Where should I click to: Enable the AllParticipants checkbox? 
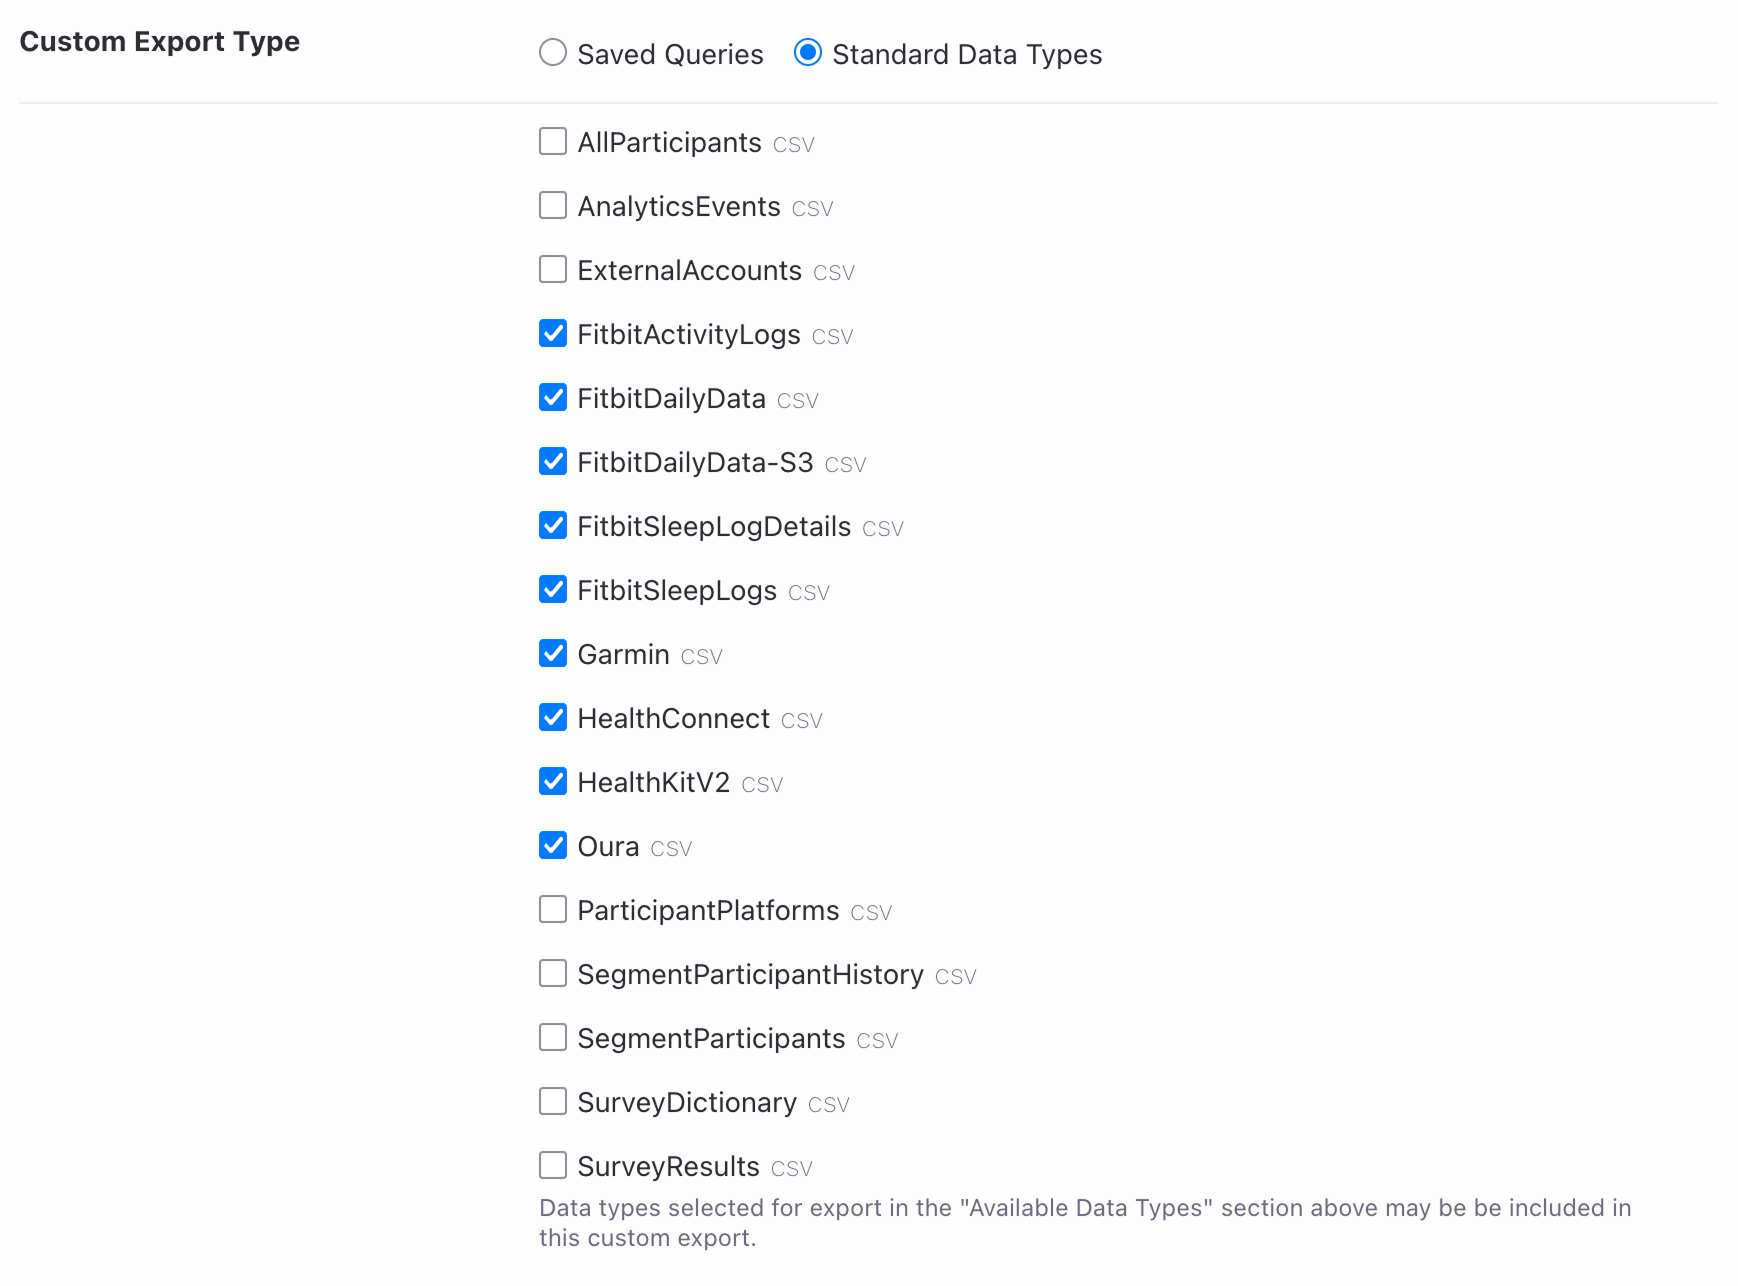553,142
